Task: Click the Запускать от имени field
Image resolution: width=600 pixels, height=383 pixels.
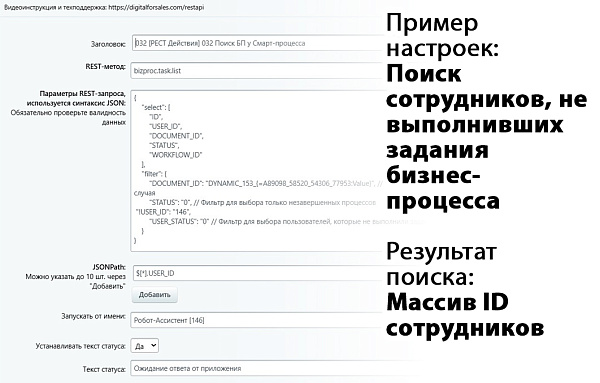Action: pos(257,320)
